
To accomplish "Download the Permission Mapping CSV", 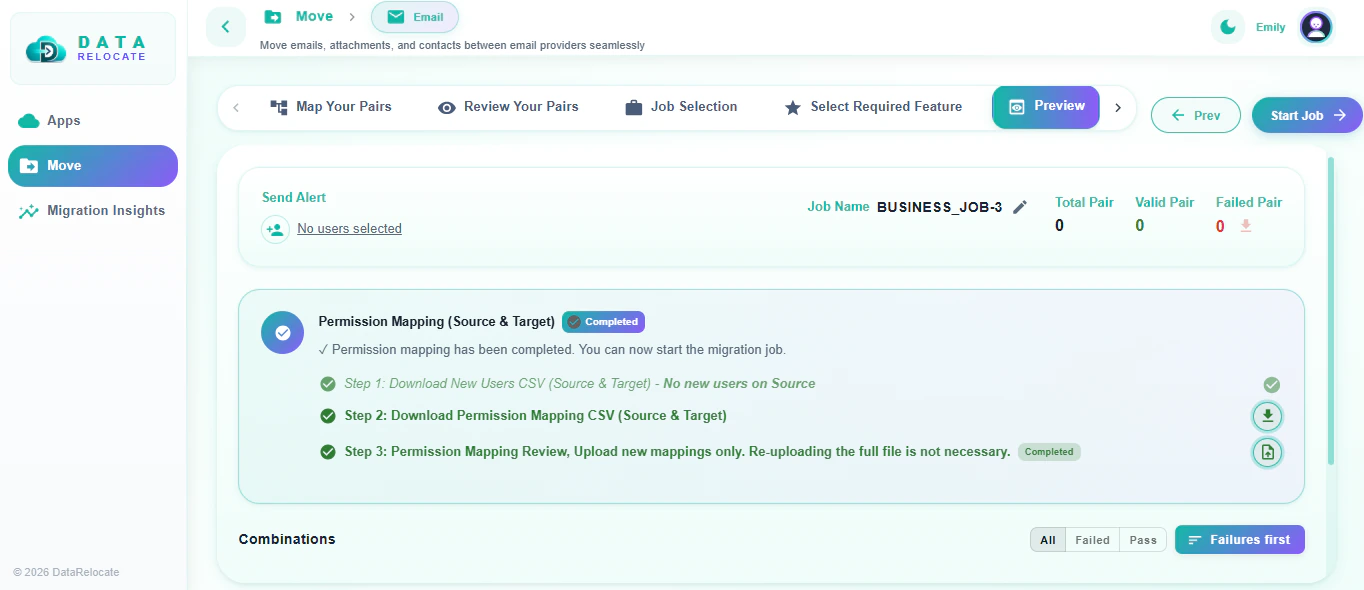I will click(x=1268, y=416).
